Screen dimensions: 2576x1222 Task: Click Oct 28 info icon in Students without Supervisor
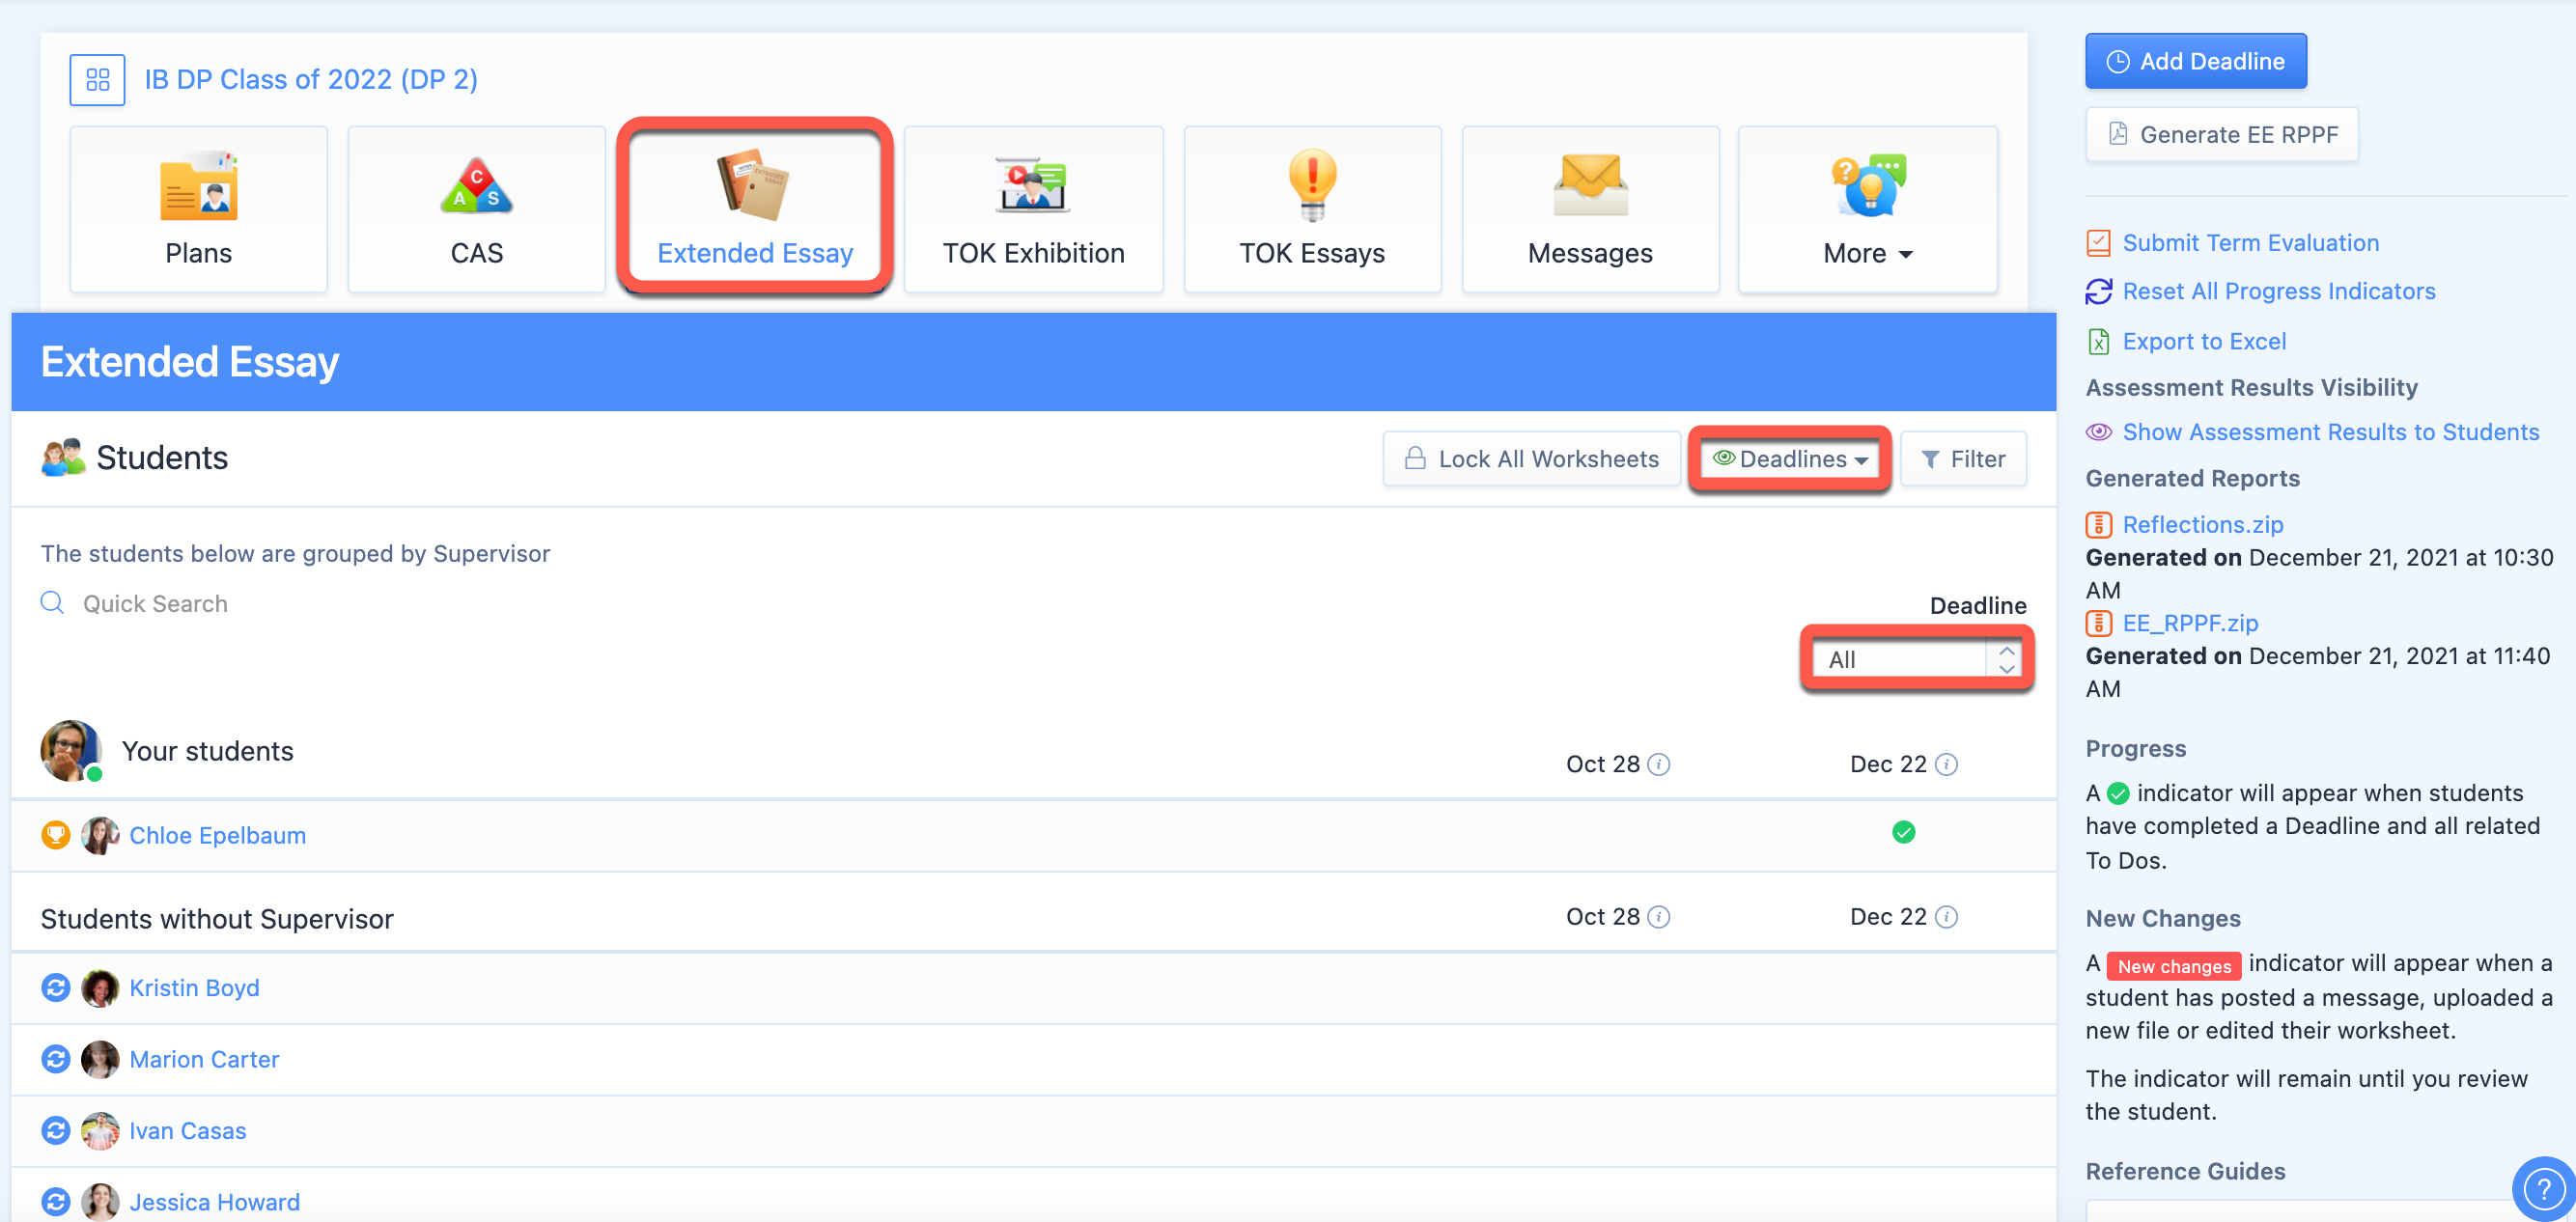click(1659, 916)
